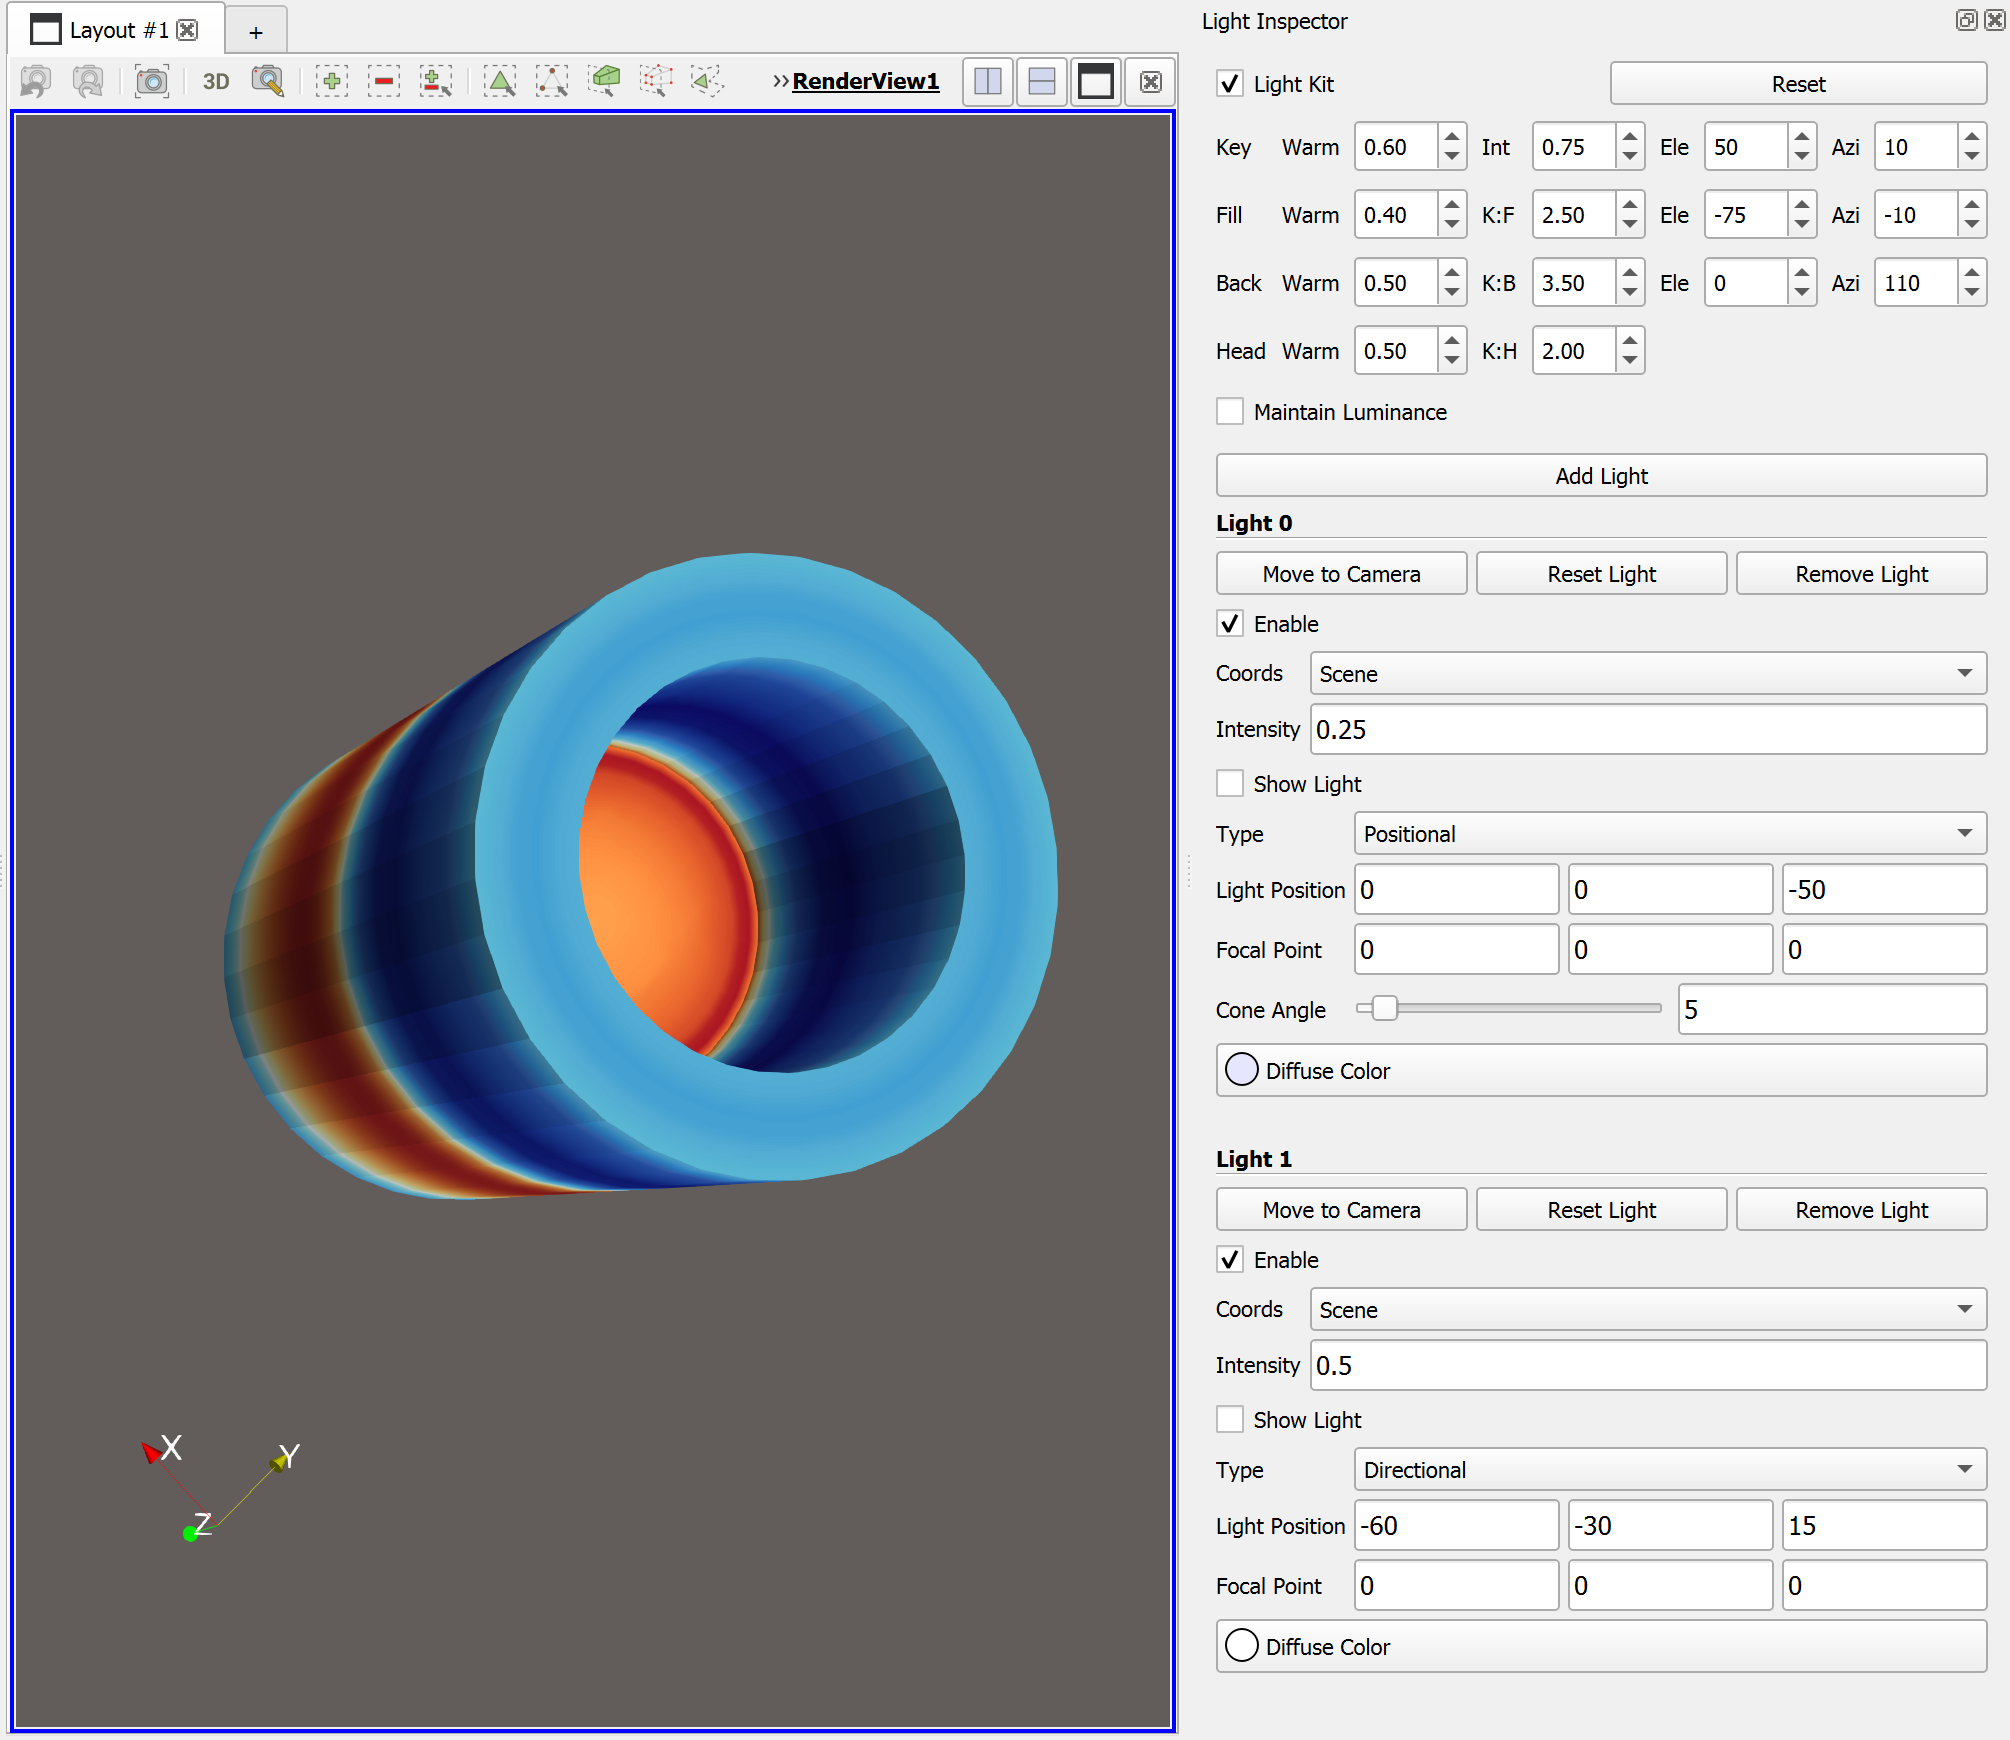Click the Light 1 Intensity field
Screen dimensions: 2010x1740
click(1648, 1365)
